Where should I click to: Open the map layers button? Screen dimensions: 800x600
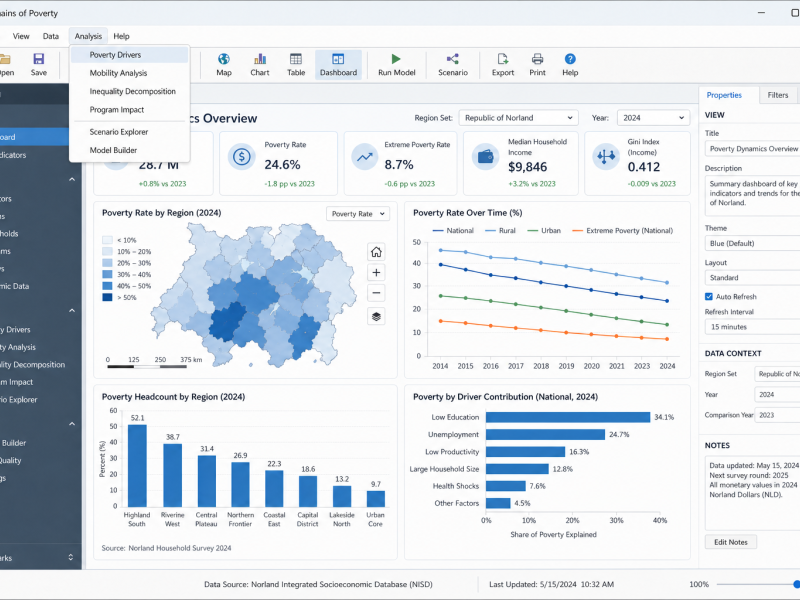[x=376, y=316]
